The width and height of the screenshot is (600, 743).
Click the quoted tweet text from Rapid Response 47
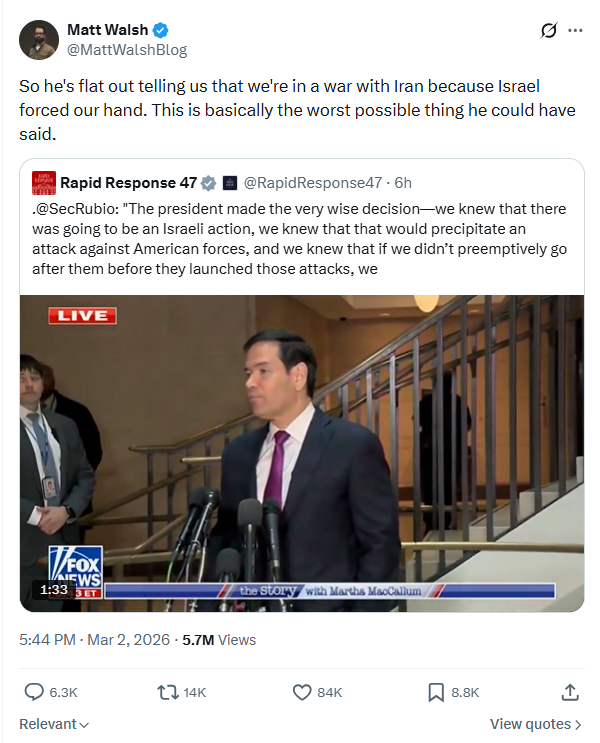point(302,239)
